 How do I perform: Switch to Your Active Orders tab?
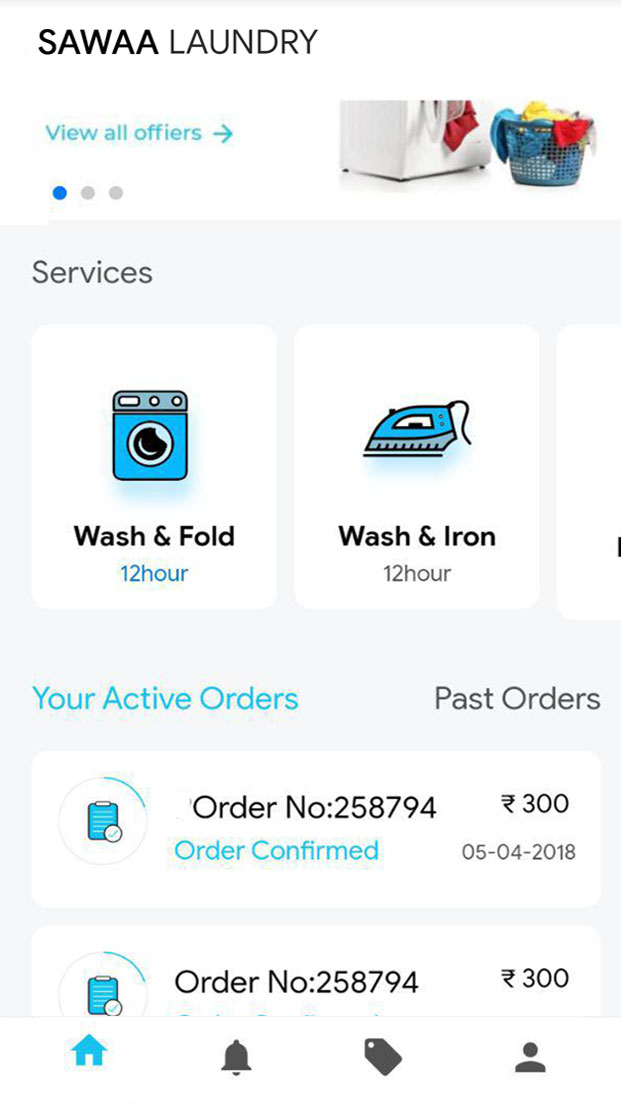165,698
